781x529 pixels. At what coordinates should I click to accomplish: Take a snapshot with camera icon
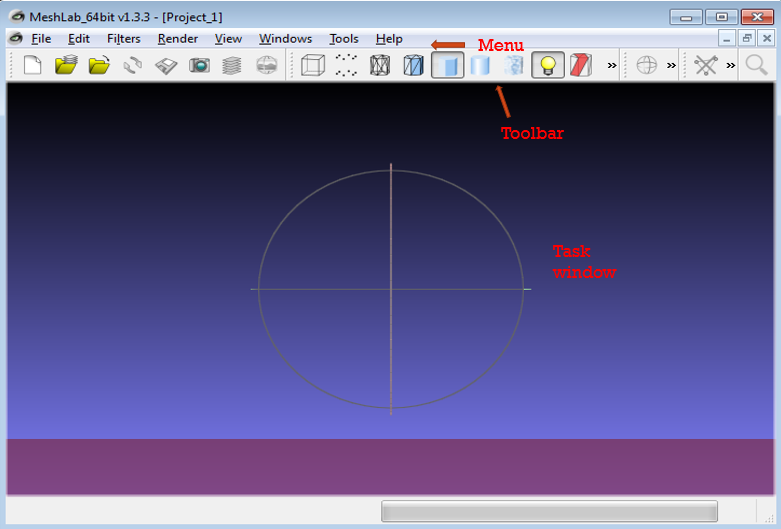[200, 66]
